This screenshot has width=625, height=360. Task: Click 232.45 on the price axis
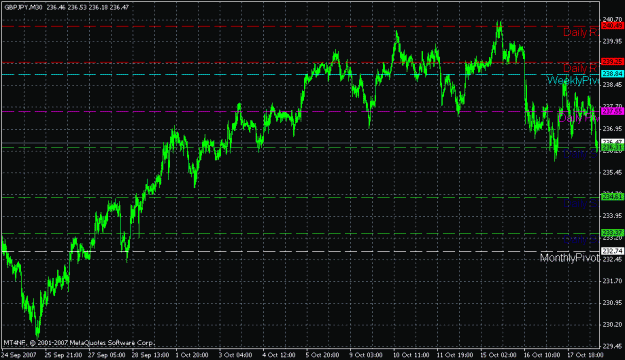(613, 260)
